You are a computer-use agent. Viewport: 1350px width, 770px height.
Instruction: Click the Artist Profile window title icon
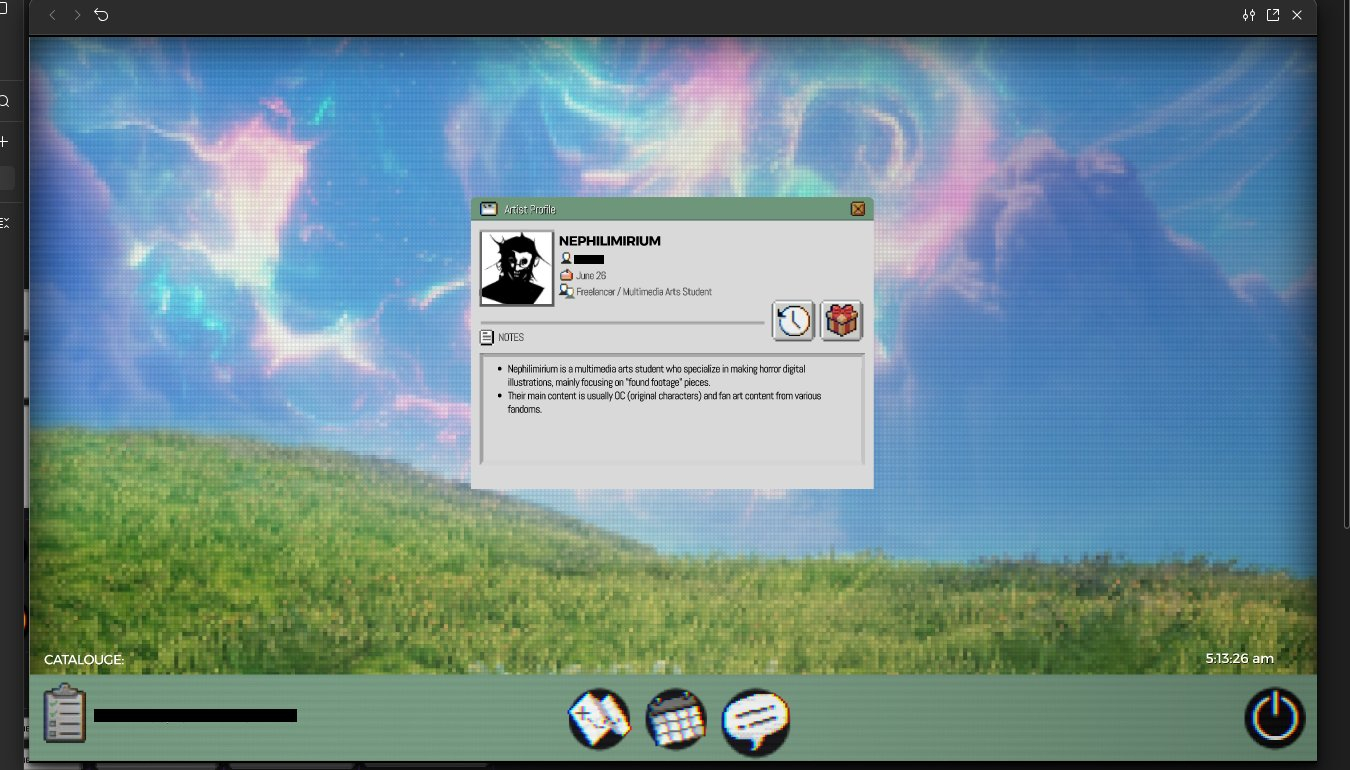489,209
